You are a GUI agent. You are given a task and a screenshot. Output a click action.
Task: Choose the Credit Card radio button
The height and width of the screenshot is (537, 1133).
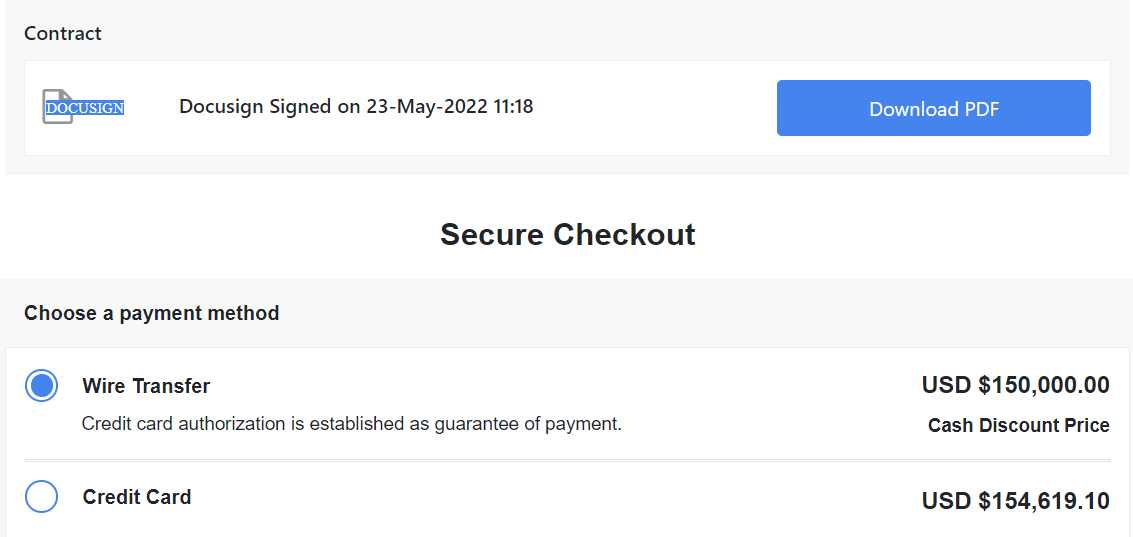coord(41,497)
